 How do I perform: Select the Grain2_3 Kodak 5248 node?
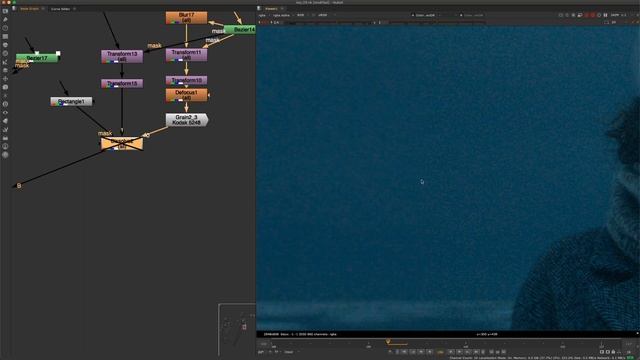pos(187,120)
